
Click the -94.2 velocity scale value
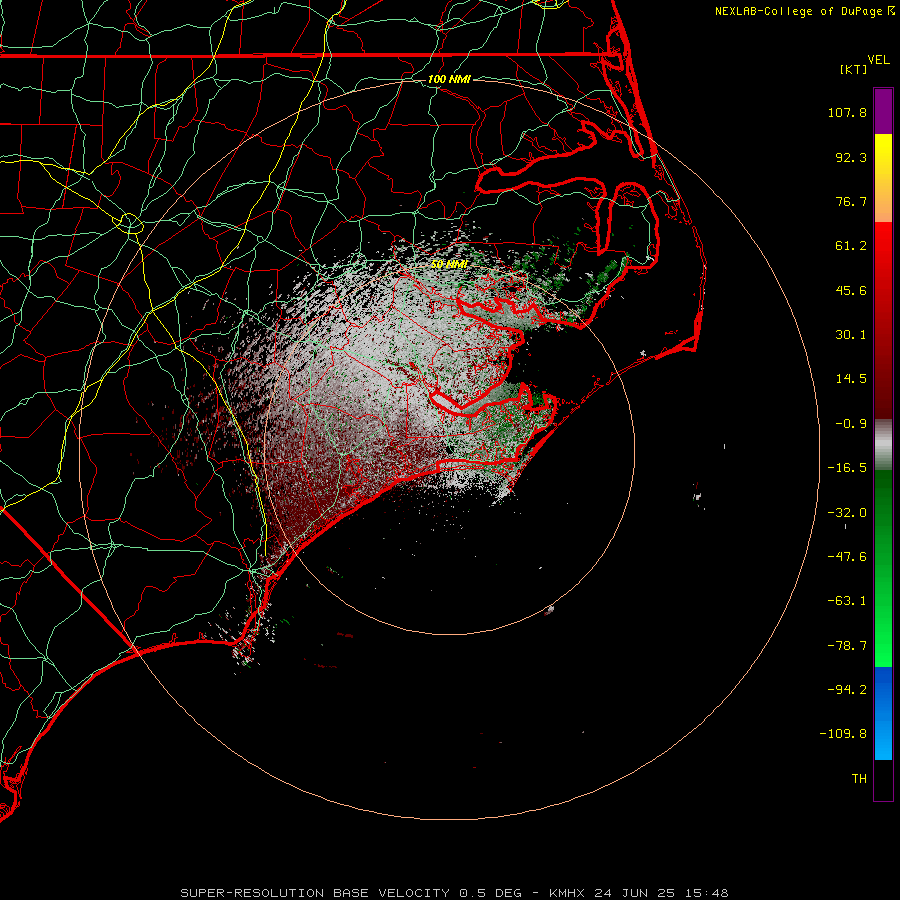847,689
